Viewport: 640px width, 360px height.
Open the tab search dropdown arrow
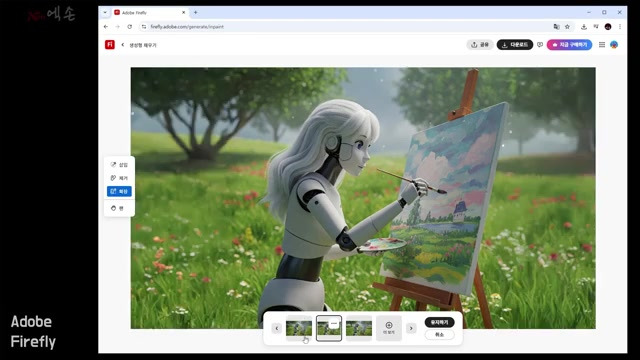(x=105, y=13)
